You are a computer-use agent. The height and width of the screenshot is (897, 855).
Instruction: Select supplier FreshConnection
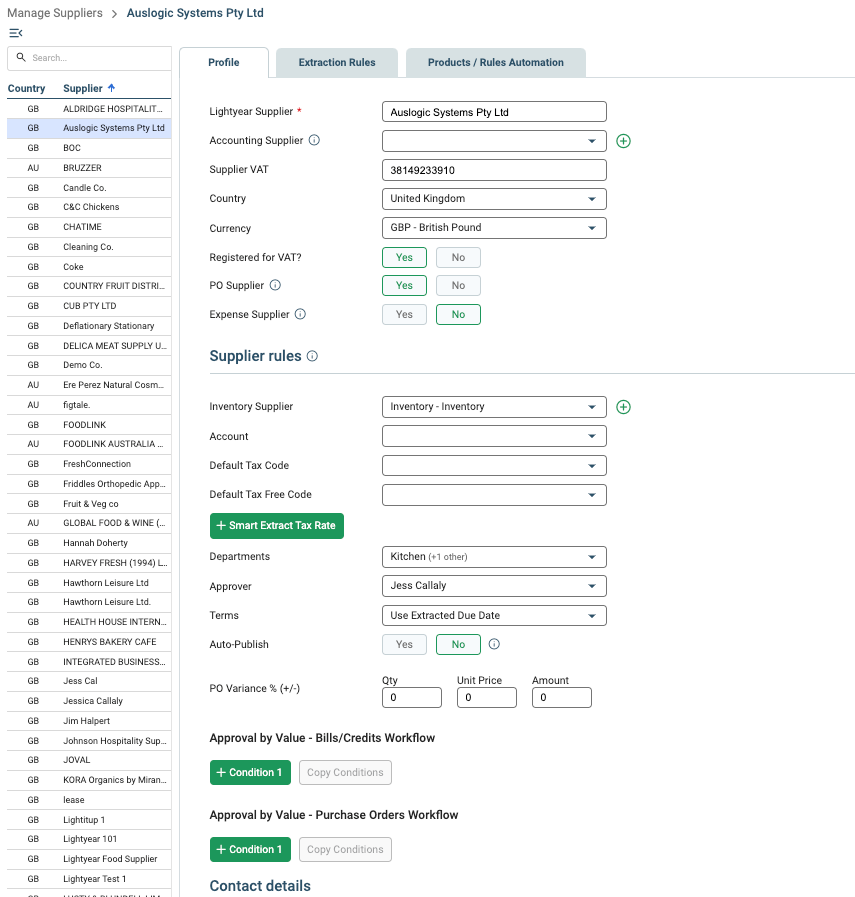tap(89, 464)
